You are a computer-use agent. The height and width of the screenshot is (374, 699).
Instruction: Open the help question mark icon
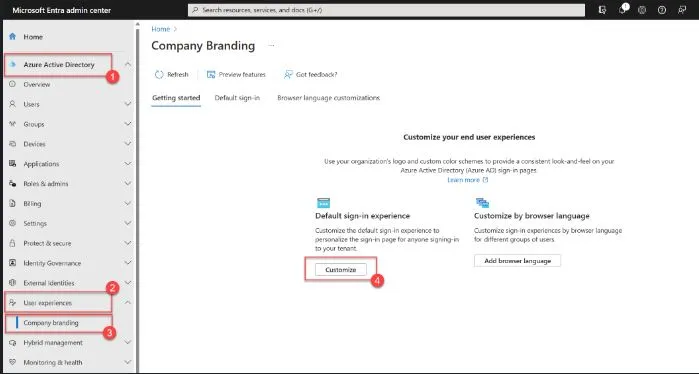pos(662,10)
